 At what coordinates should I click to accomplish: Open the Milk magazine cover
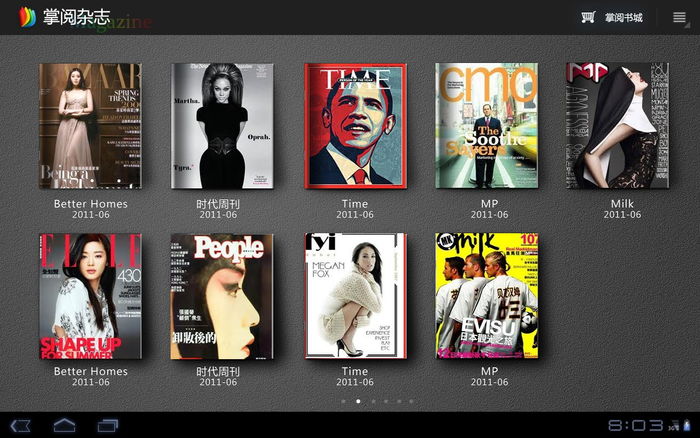(x=619, y=126)
